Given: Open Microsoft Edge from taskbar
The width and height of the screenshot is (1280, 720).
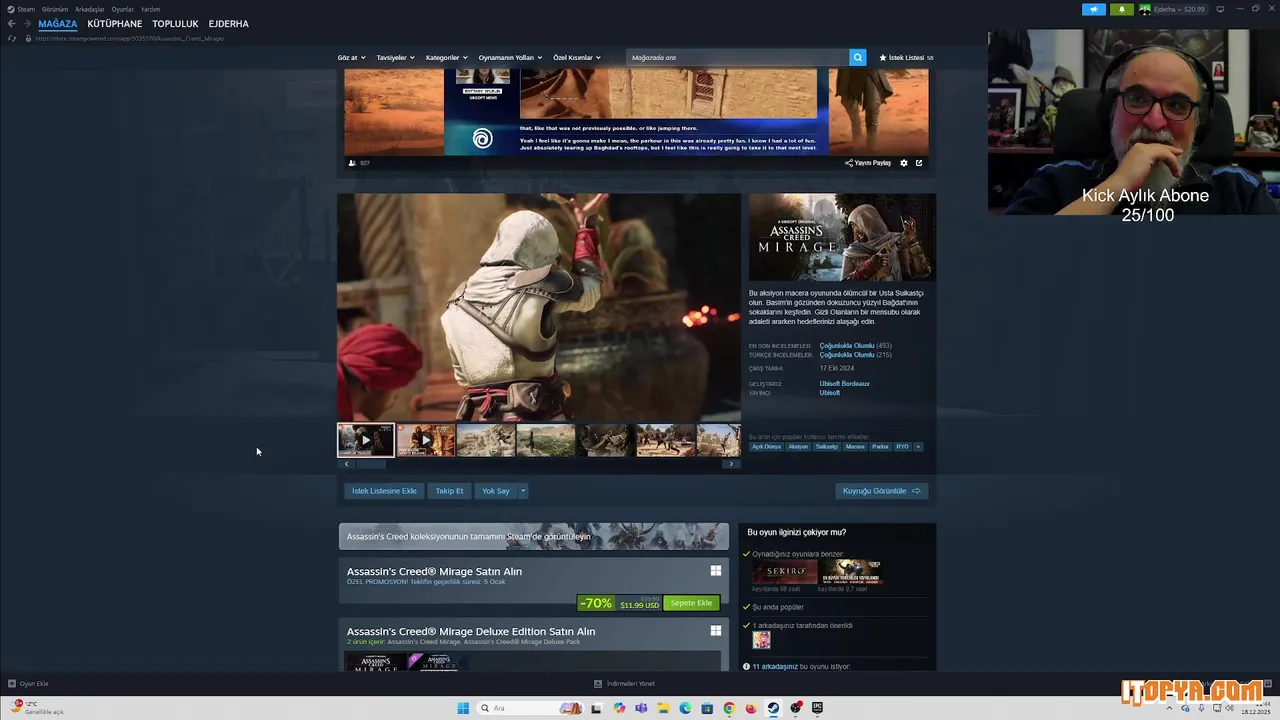Looking at the screenshot, I should 685,708.
